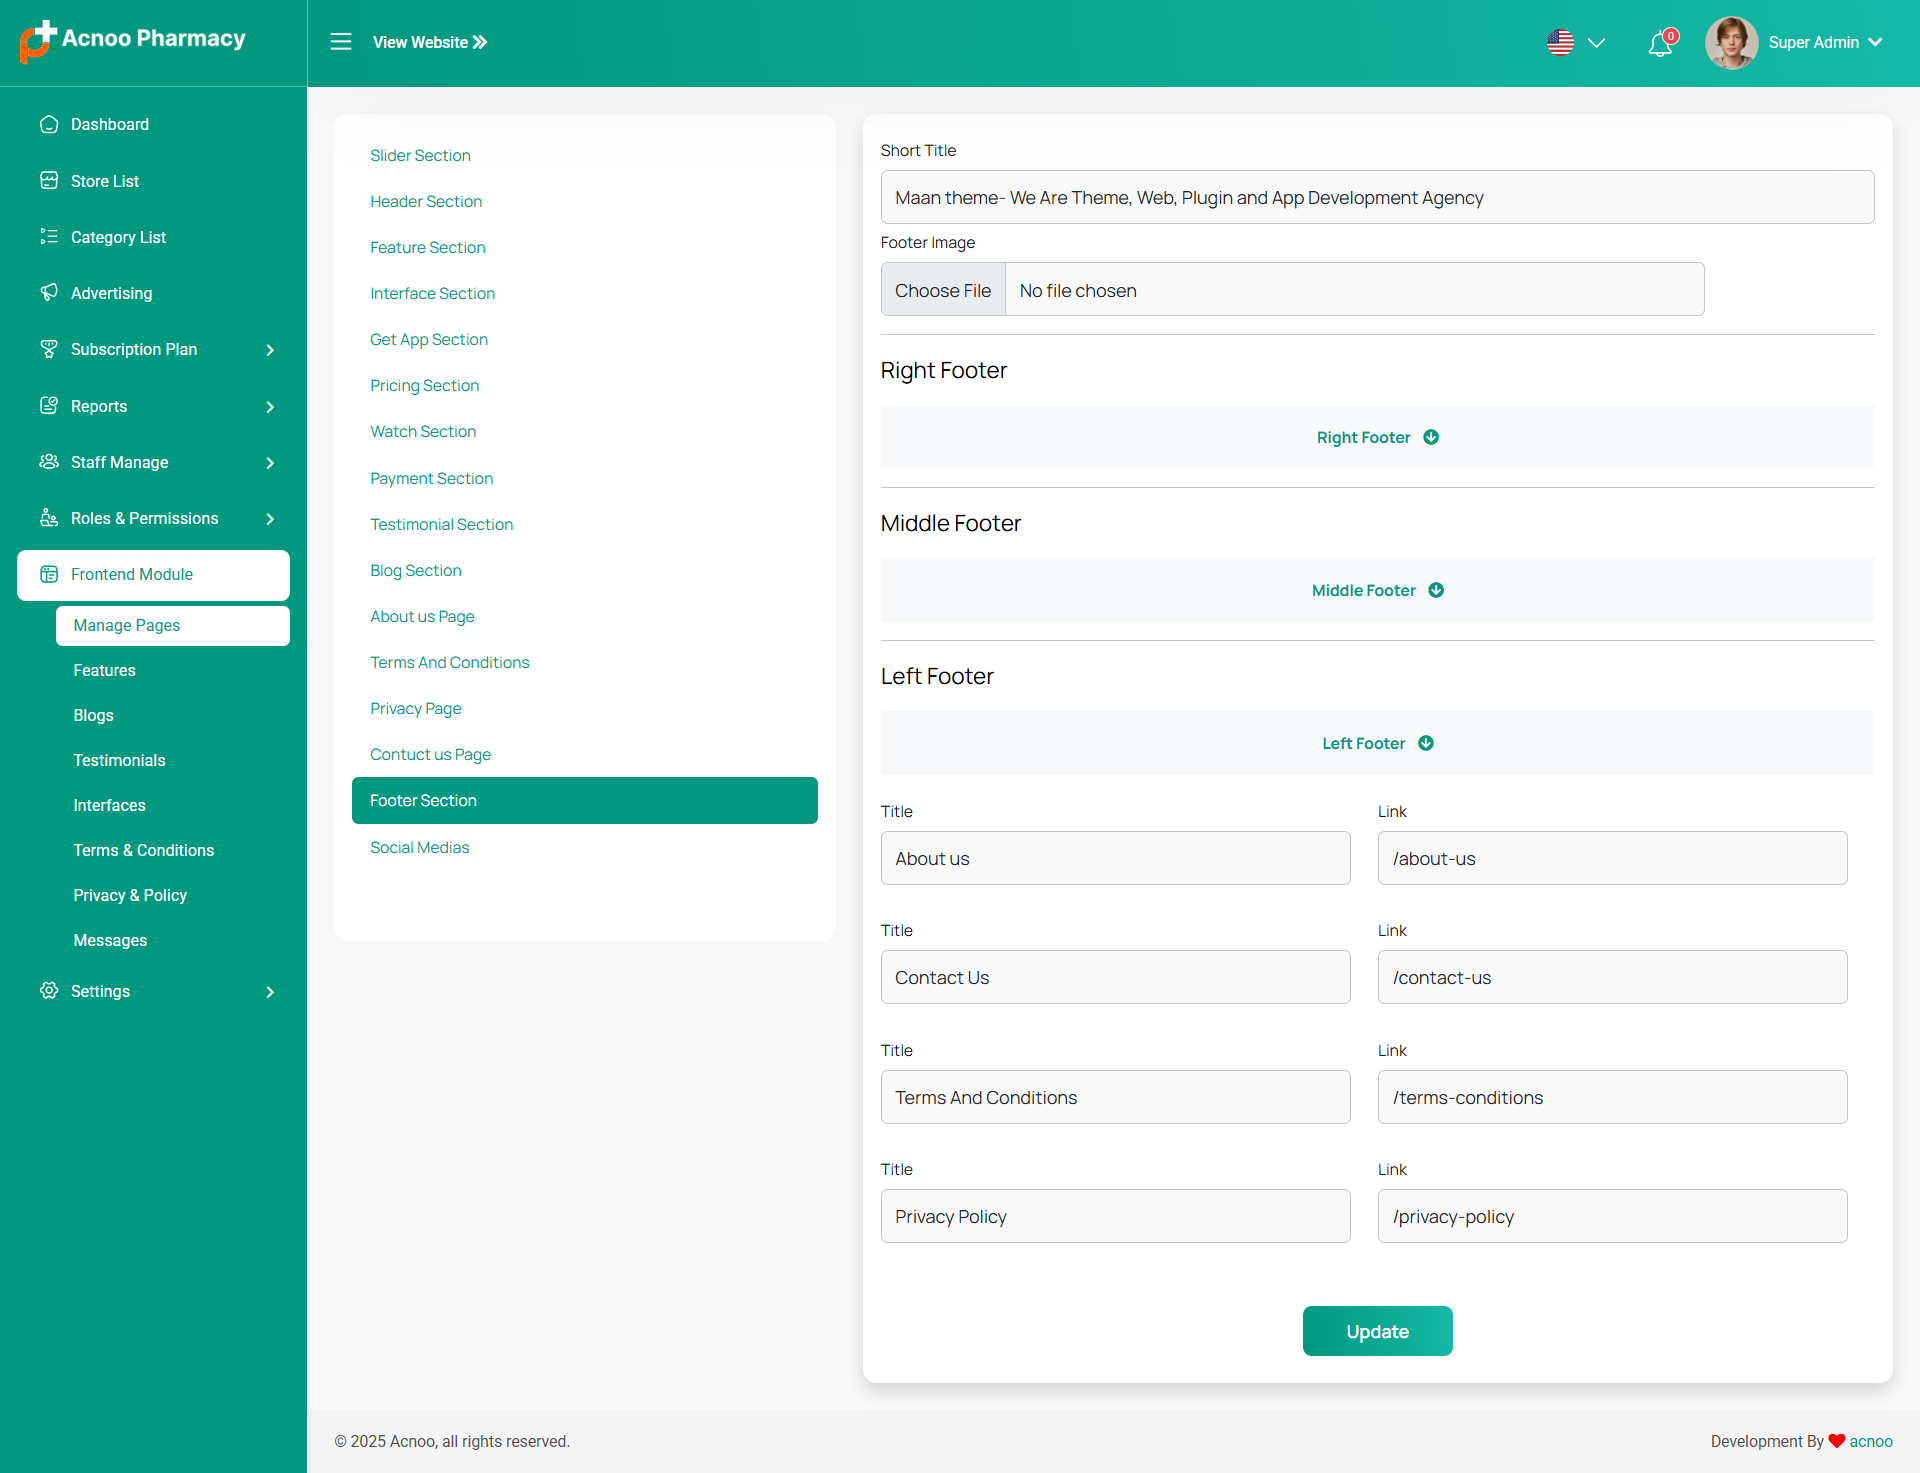Click the Acnoo Pharmacy logo
The image size is (1920, 1473).
(133, 40)
